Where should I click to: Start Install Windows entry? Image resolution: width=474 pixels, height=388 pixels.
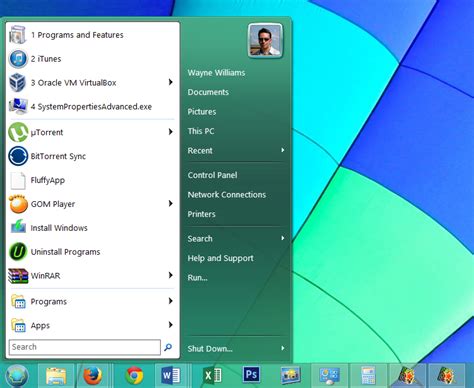(x=92, y=228)
